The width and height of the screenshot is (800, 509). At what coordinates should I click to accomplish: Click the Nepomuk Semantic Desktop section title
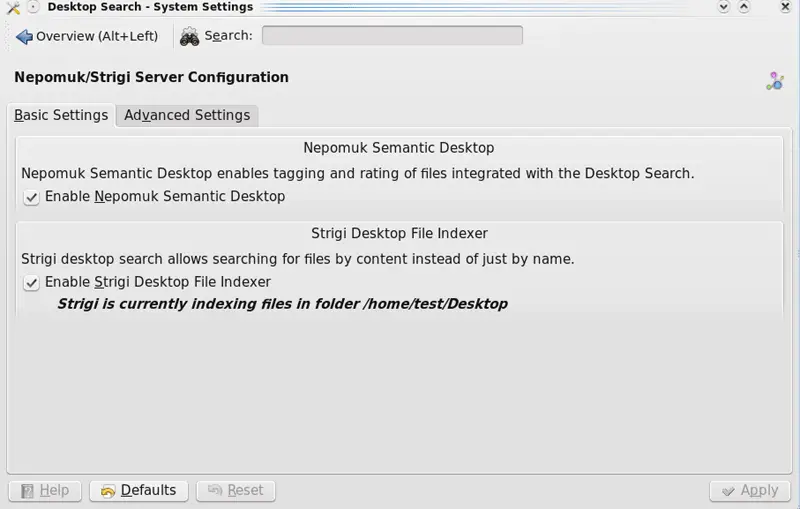point(399,148)
